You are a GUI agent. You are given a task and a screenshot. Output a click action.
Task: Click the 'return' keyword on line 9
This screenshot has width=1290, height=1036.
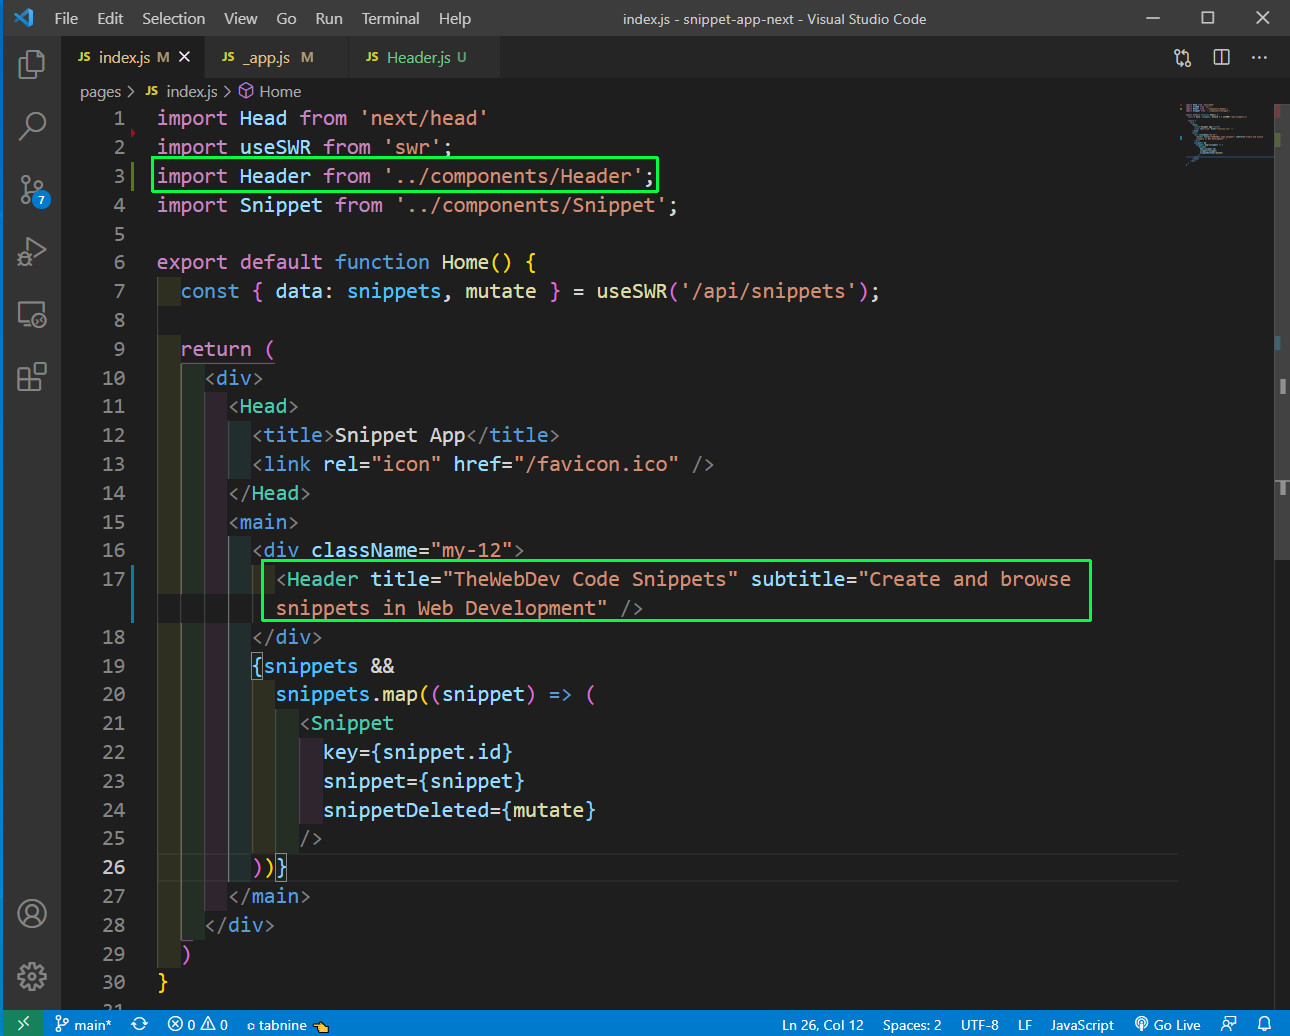coord(216,349)
